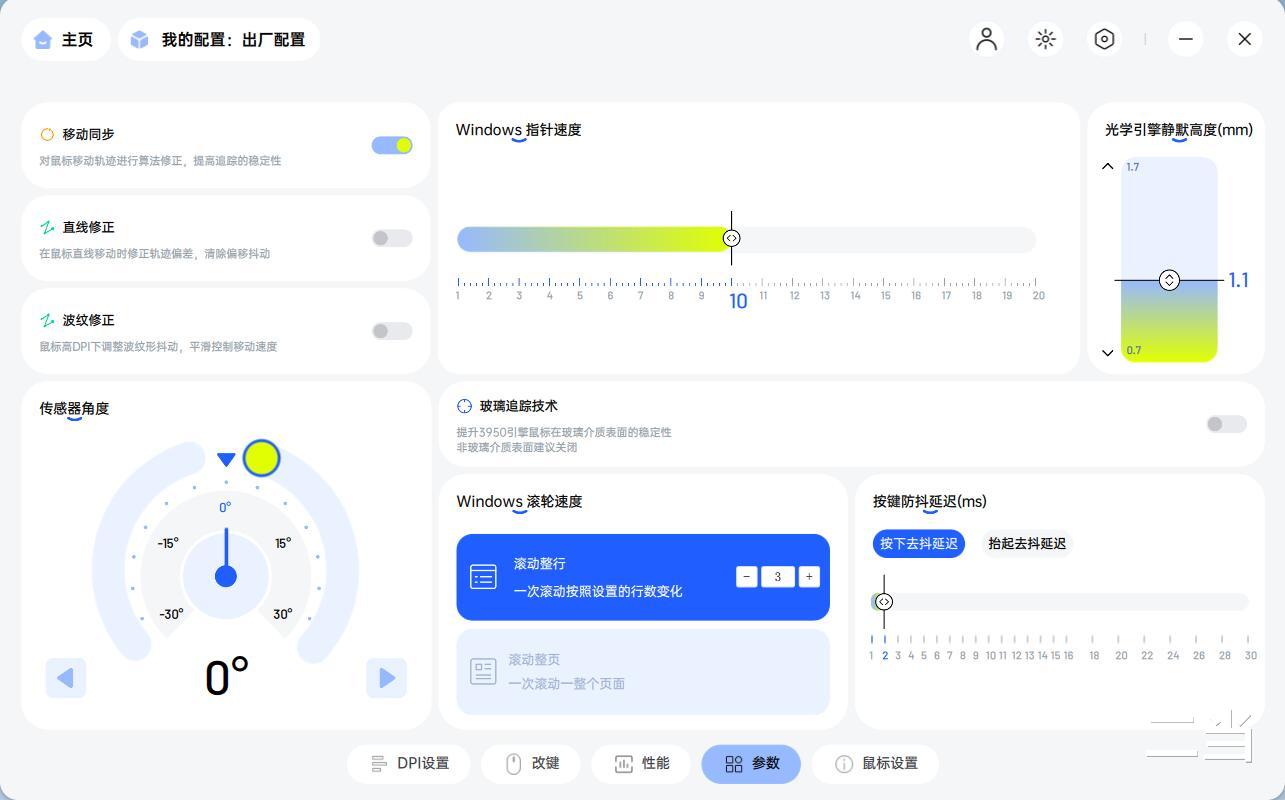Select 抬起去抖延迟 tab
The image size is (1285, 800).
click(x=1026, y=544)
